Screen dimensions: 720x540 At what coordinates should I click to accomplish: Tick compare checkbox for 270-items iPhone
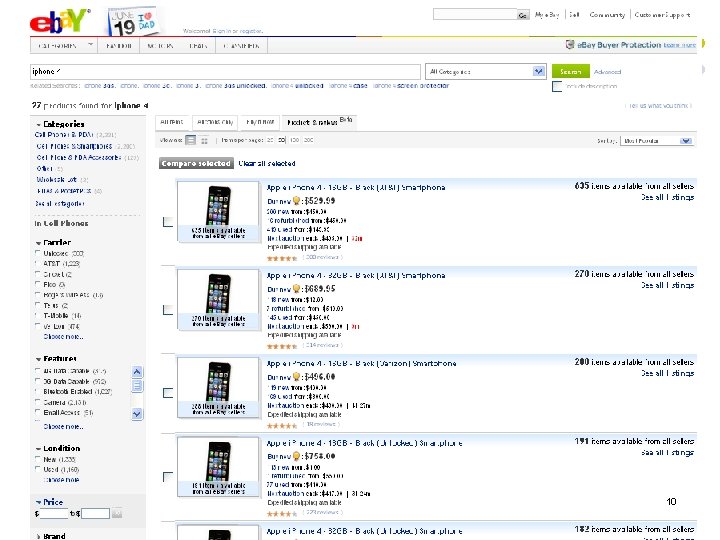(x=168, y=310)
